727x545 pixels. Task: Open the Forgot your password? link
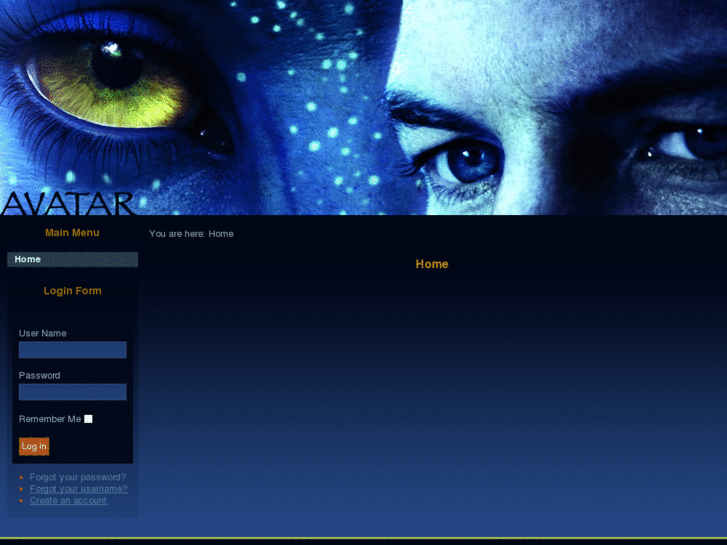tap(77, 477)
